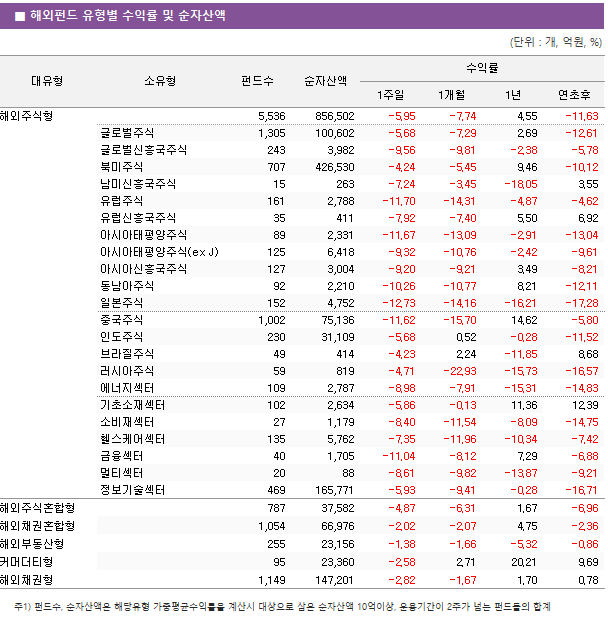
Task: Select the 중국주식 row label
Action: point(121,320)
